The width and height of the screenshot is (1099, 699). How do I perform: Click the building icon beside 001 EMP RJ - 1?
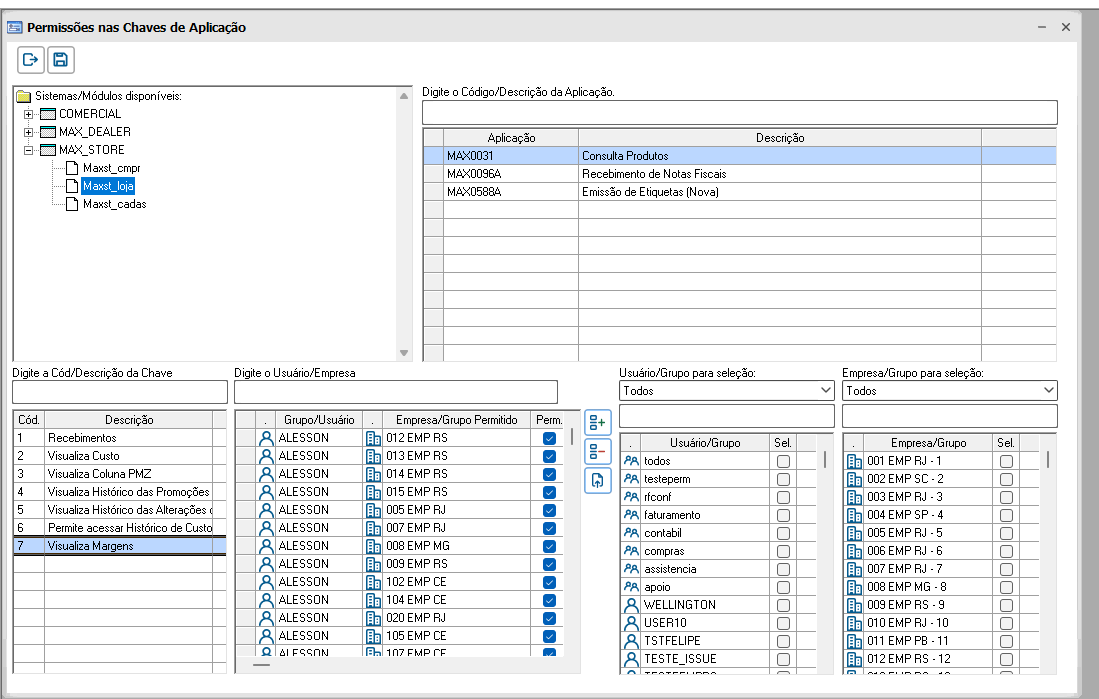(x=854, y=461)
